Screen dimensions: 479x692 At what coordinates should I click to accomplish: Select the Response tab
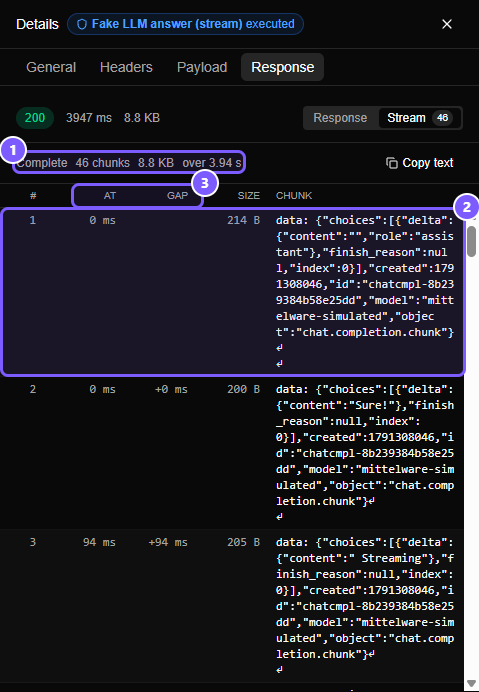pyautogui.click(x=283, y=67)
